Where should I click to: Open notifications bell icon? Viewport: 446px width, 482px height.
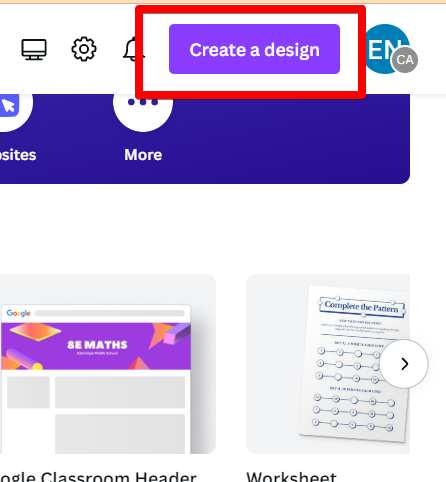click(133, 49)
